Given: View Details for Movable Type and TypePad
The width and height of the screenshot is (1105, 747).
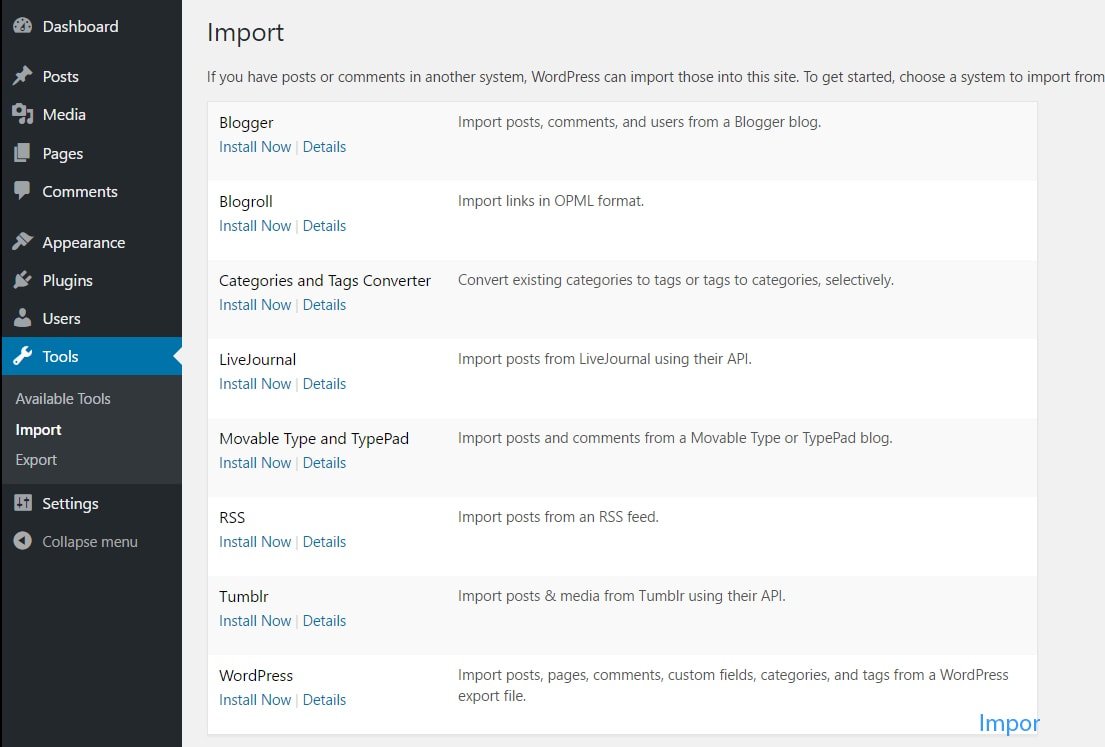Looking at the screenshot, I should pyautogui.click(x=324, y=462).
